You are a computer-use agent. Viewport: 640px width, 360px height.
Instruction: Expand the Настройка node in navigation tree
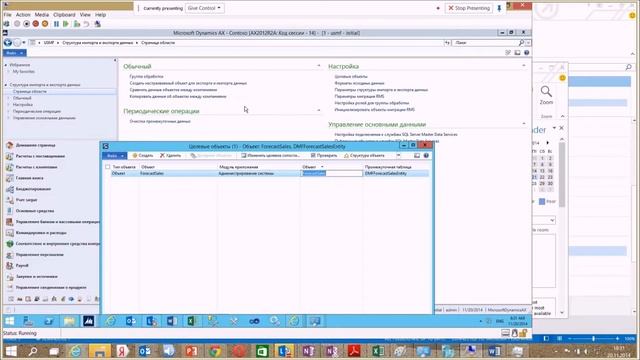tap(8, 104)
